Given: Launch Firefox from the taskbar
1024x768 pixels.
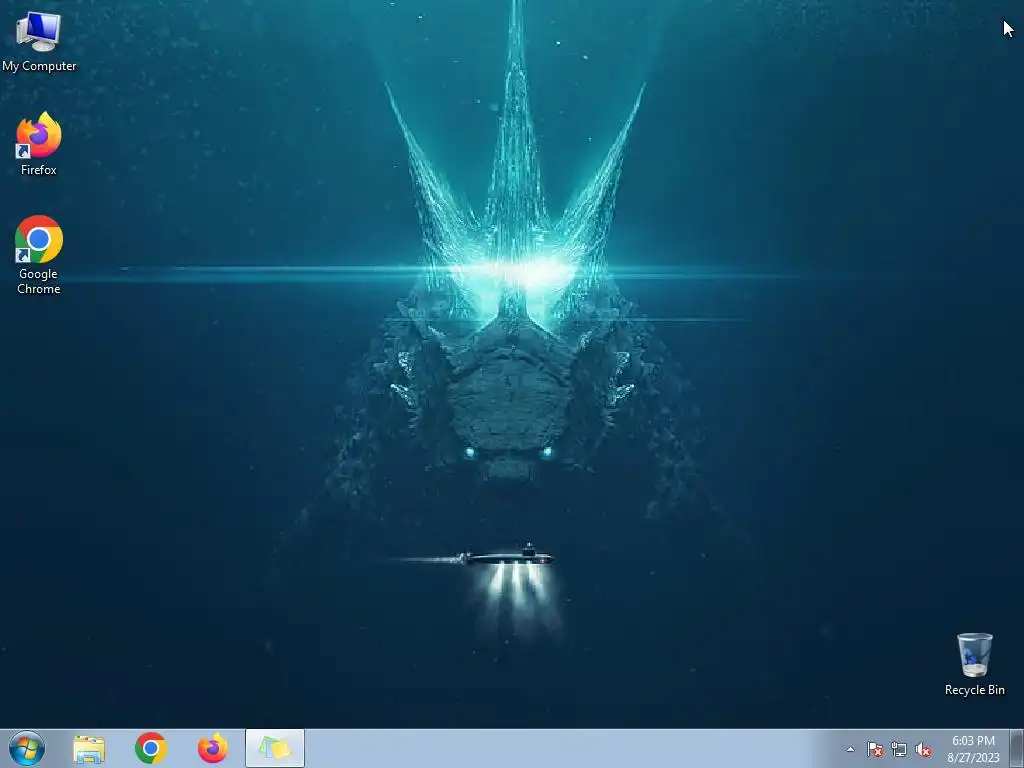Looking at the screenshot, I should point(213,748).
